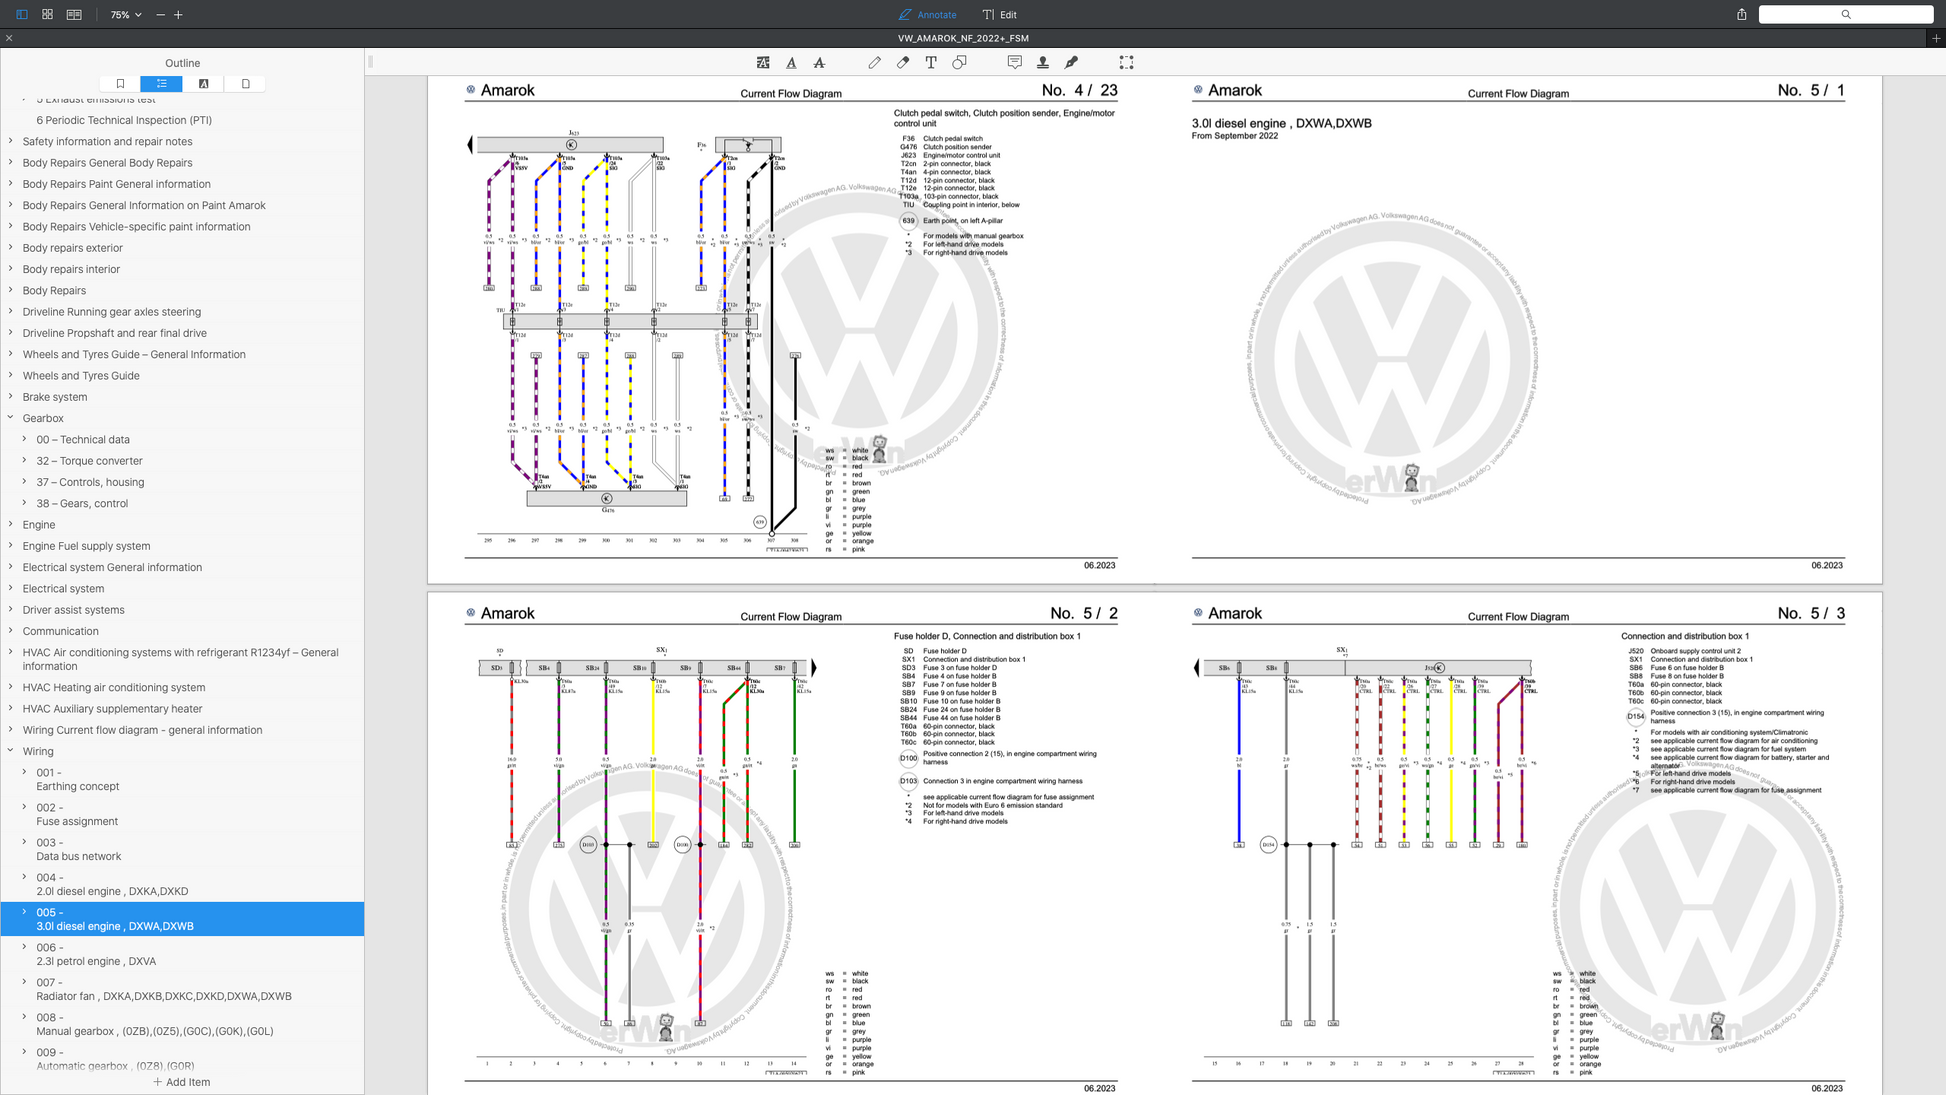The height and width of the screenshot is (1095, 1946).
Task: Open 006 - 2.3l petrol engine, DXVA
Action: [96, 954]
